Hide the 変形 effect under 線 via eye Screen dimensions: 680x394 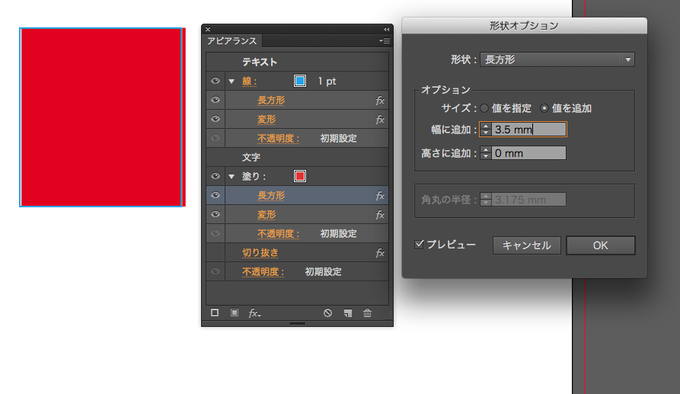coord(216,119)
